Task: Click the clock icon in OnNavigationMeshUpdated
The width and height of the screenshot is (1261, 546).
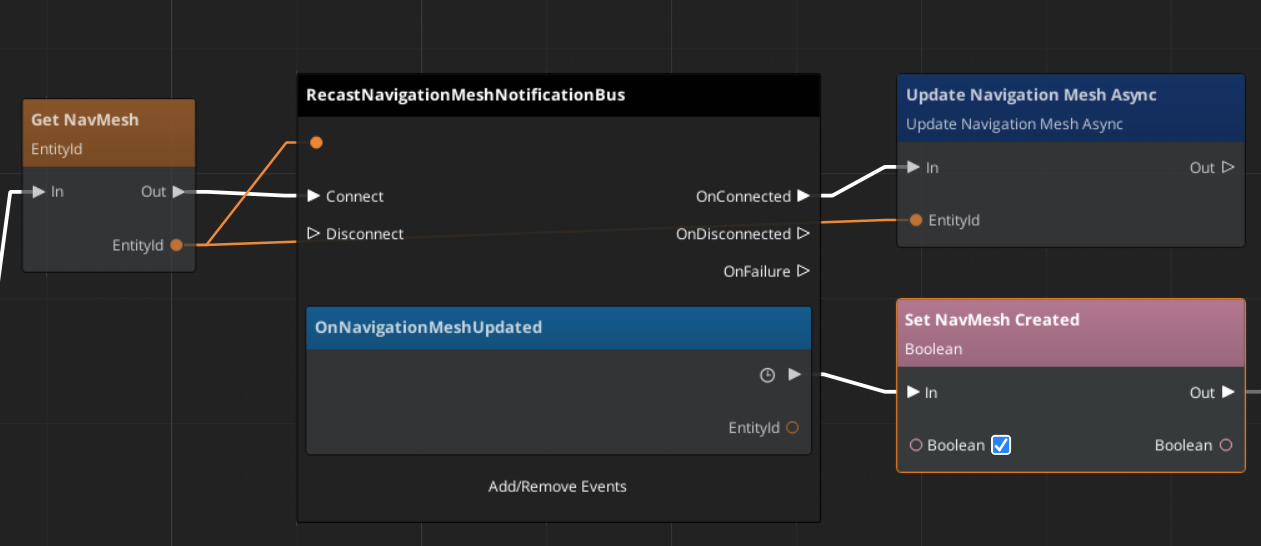Action: (767, 375)
